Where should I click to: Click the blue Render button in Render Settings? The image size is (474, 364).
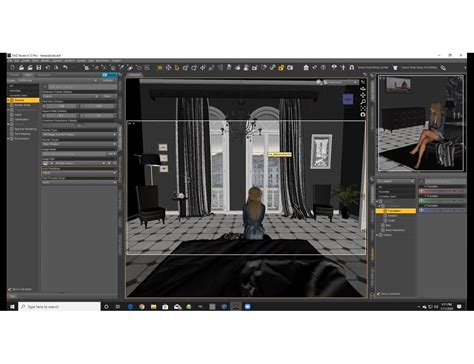tap(110, 75)
